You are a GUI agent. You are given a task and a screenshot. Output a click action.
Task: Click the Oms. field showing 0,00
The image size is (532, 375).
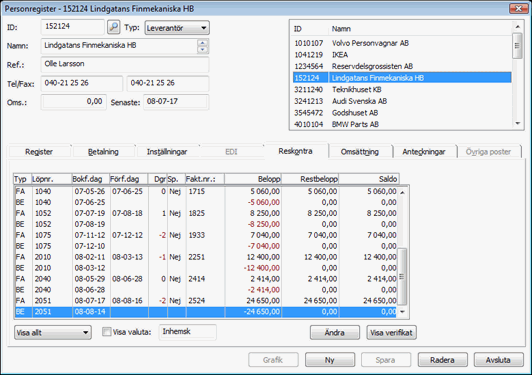click(74, 102)
